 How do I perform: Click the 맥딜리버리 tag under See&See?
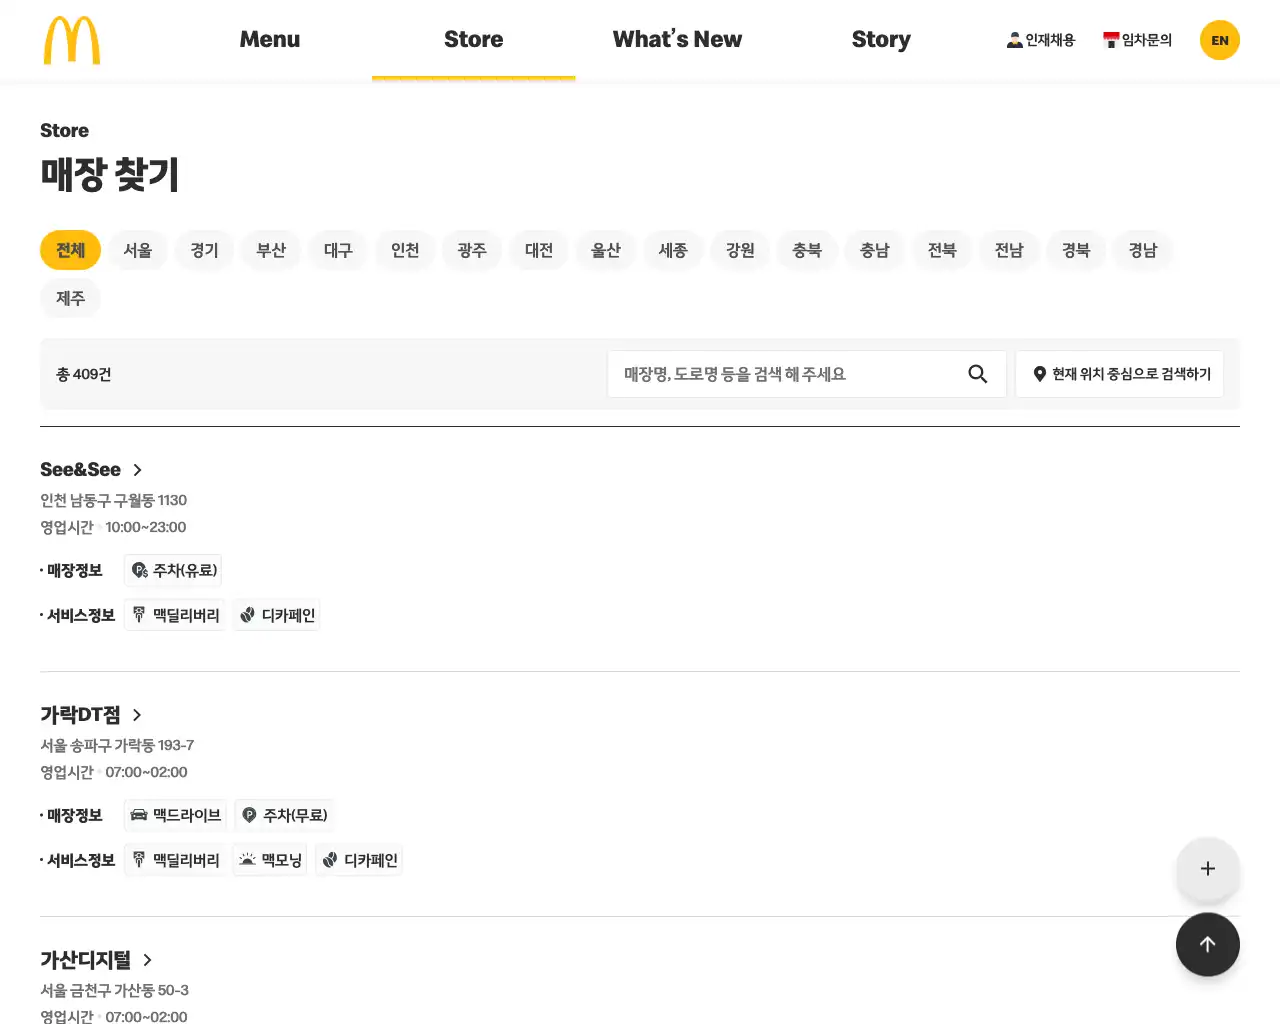pos(174,615)
